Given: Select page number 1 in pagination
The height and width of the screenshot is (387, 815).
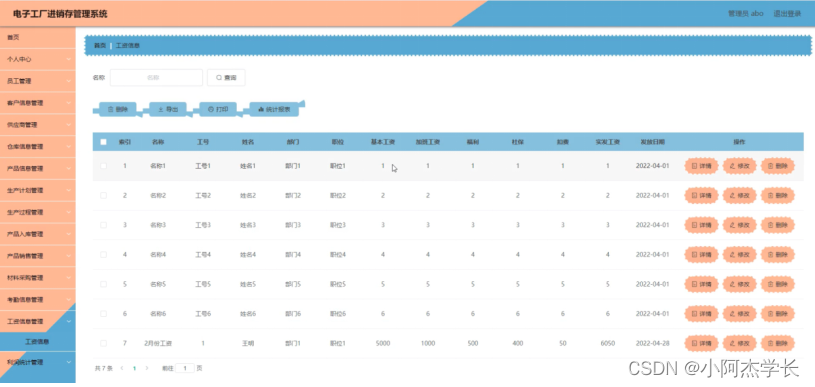Looking at the screenshot, I should tap(134, 368).
